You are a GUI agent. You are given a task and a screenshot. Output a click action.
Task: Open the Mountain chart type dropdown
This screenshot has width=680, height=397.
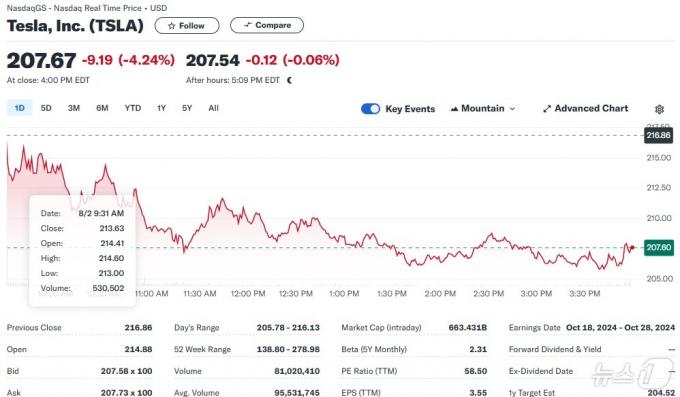(x=483, y=108)
